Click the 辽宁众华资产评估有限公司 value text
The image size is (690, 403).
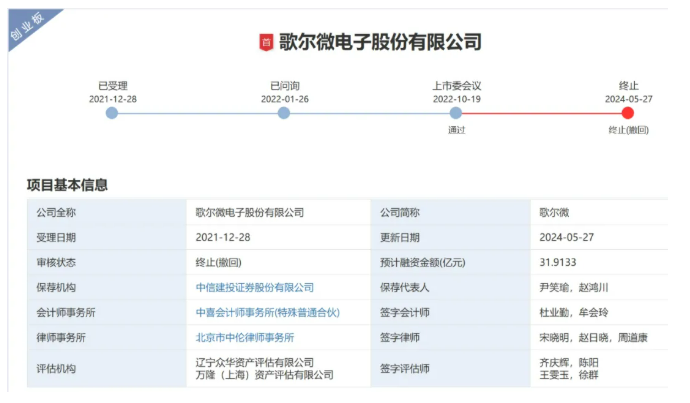(255, 363)
